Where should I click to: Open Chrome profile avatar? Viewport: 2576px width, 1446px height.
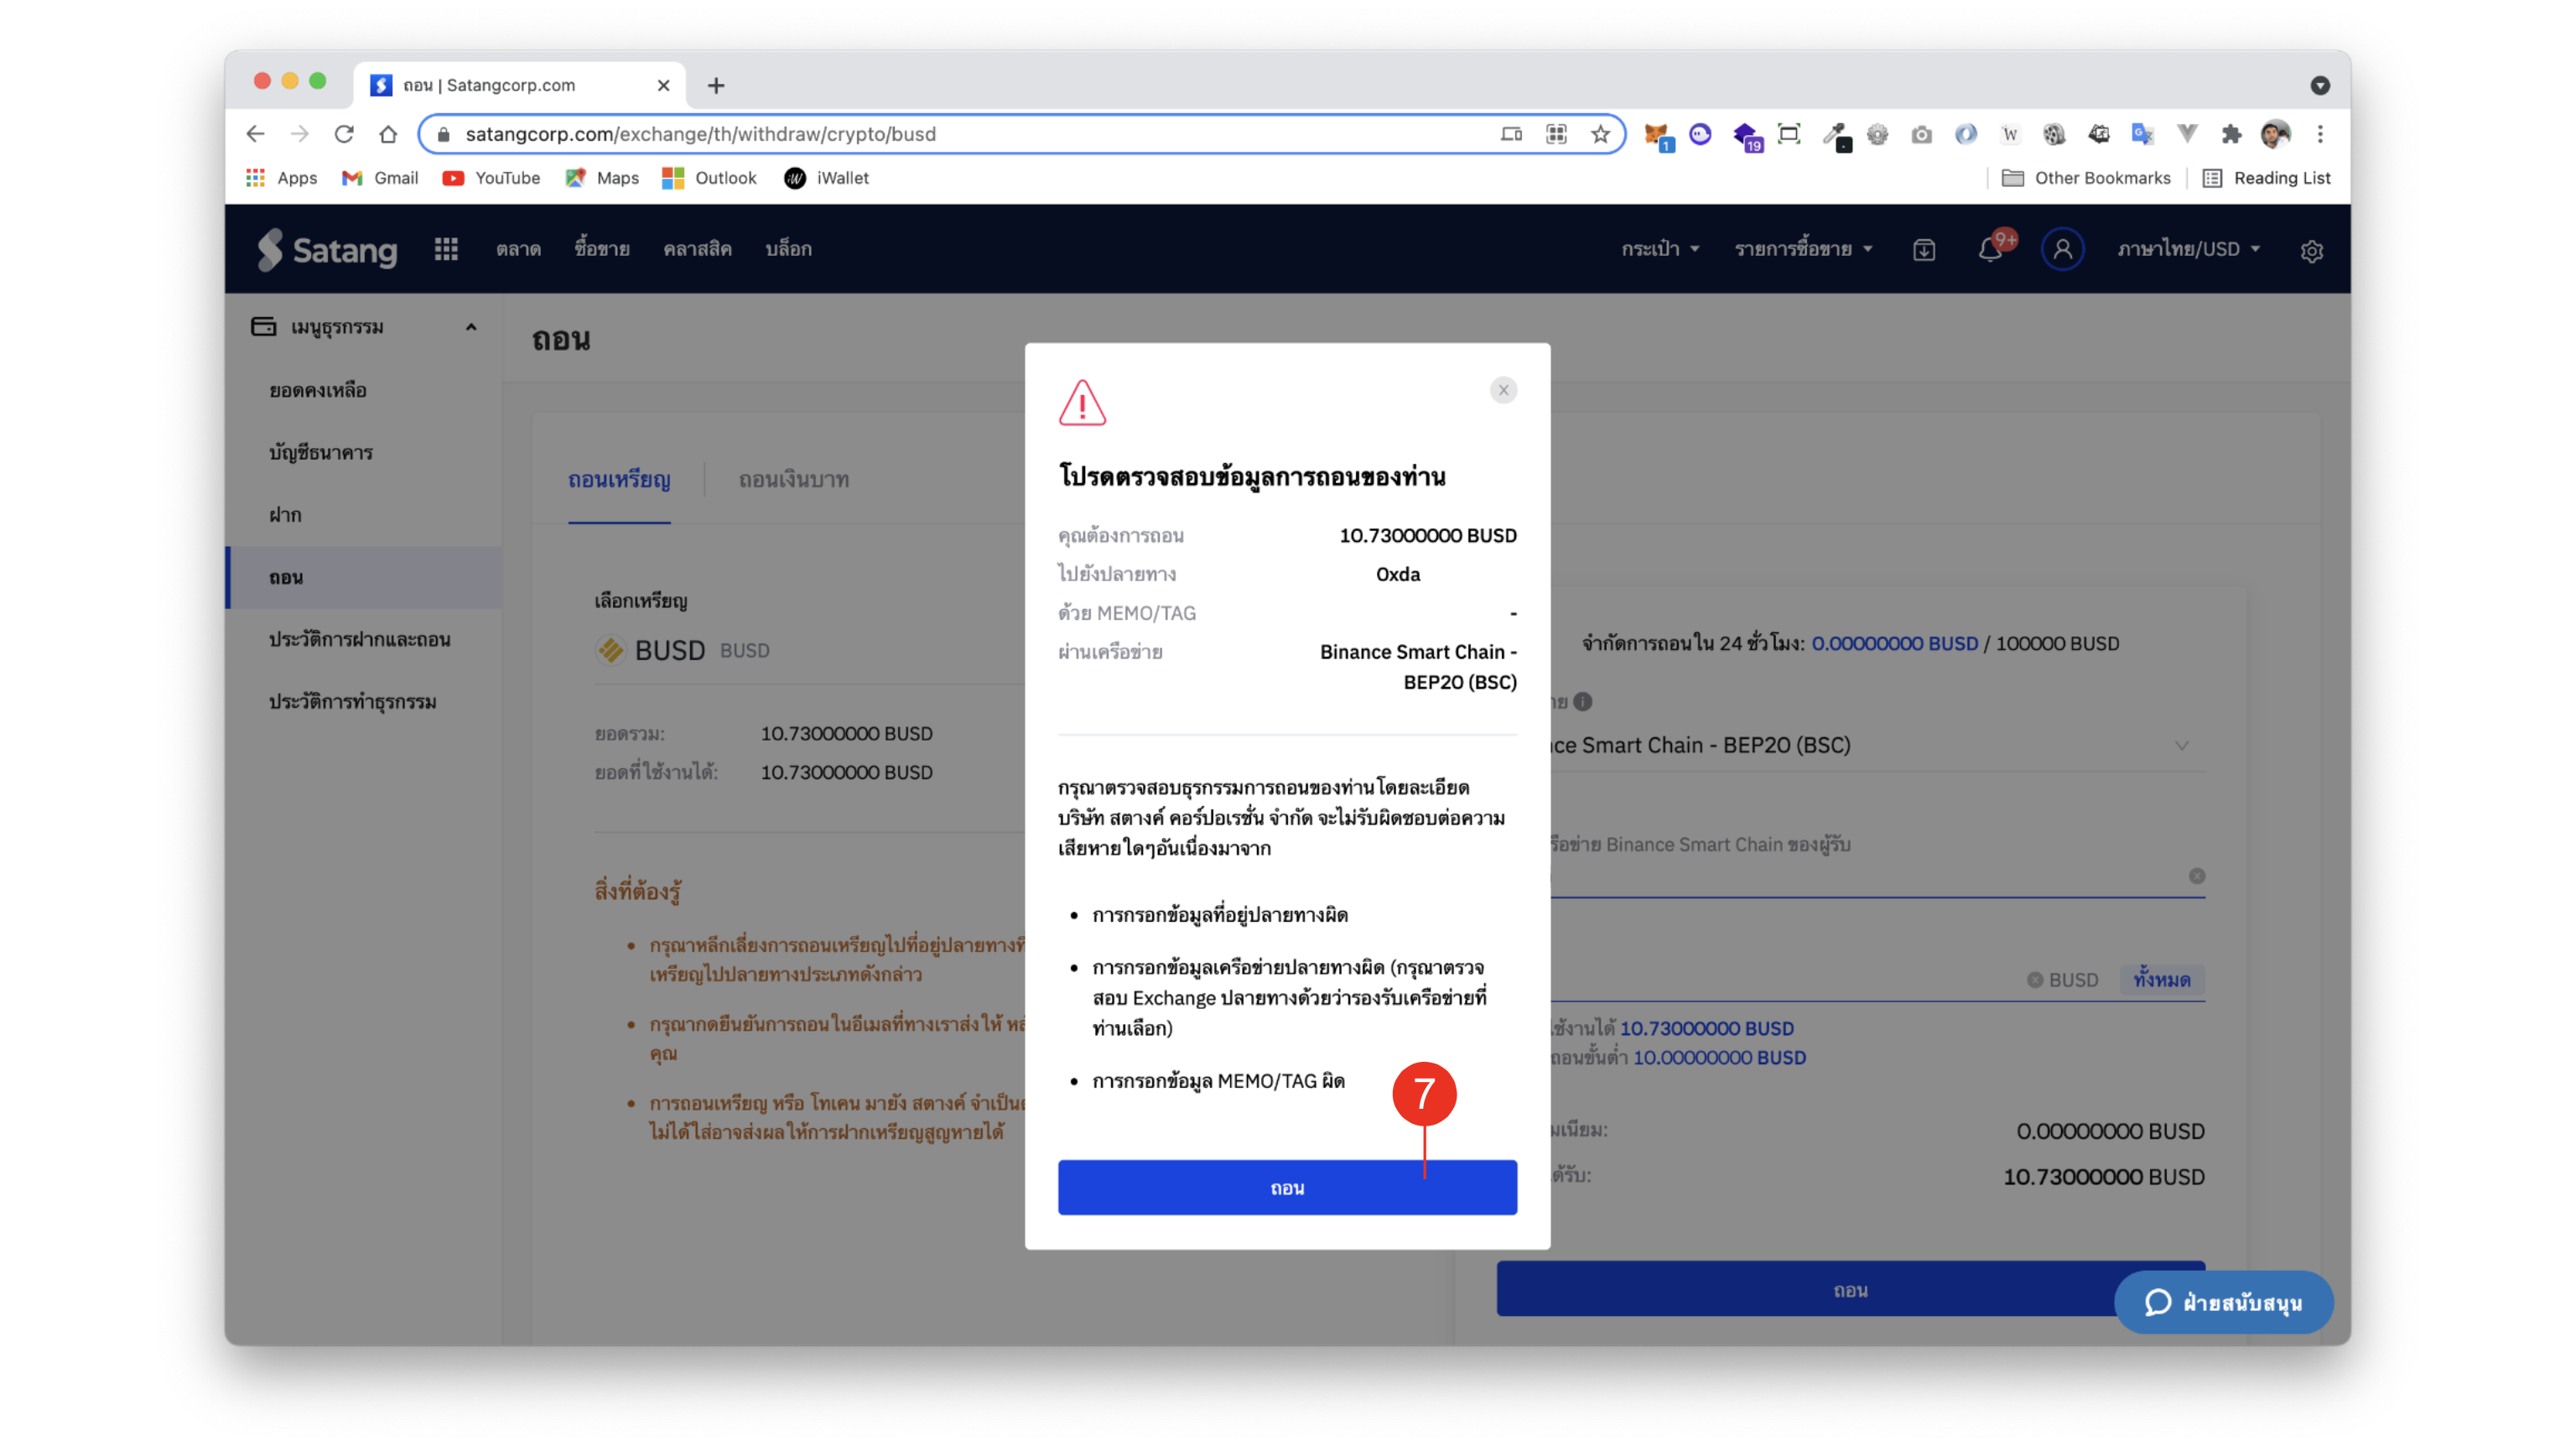[2275, 134]
